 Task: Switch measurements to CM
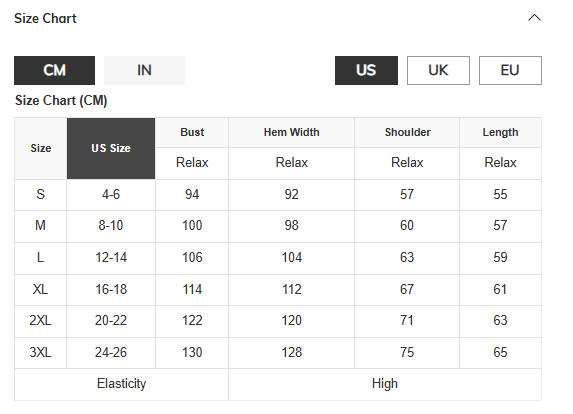[54, 71]
